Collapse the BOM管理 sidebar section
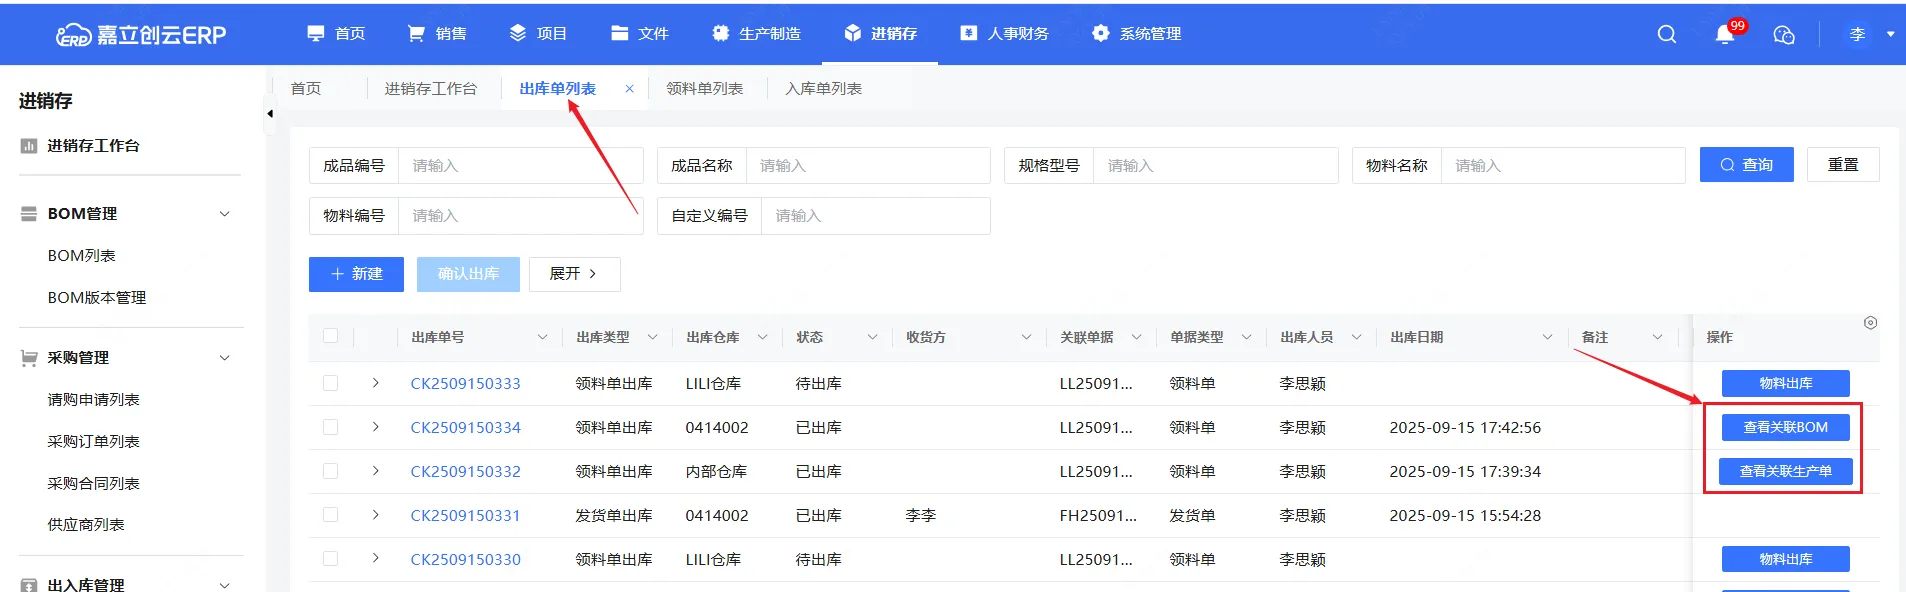 (225, 214)
